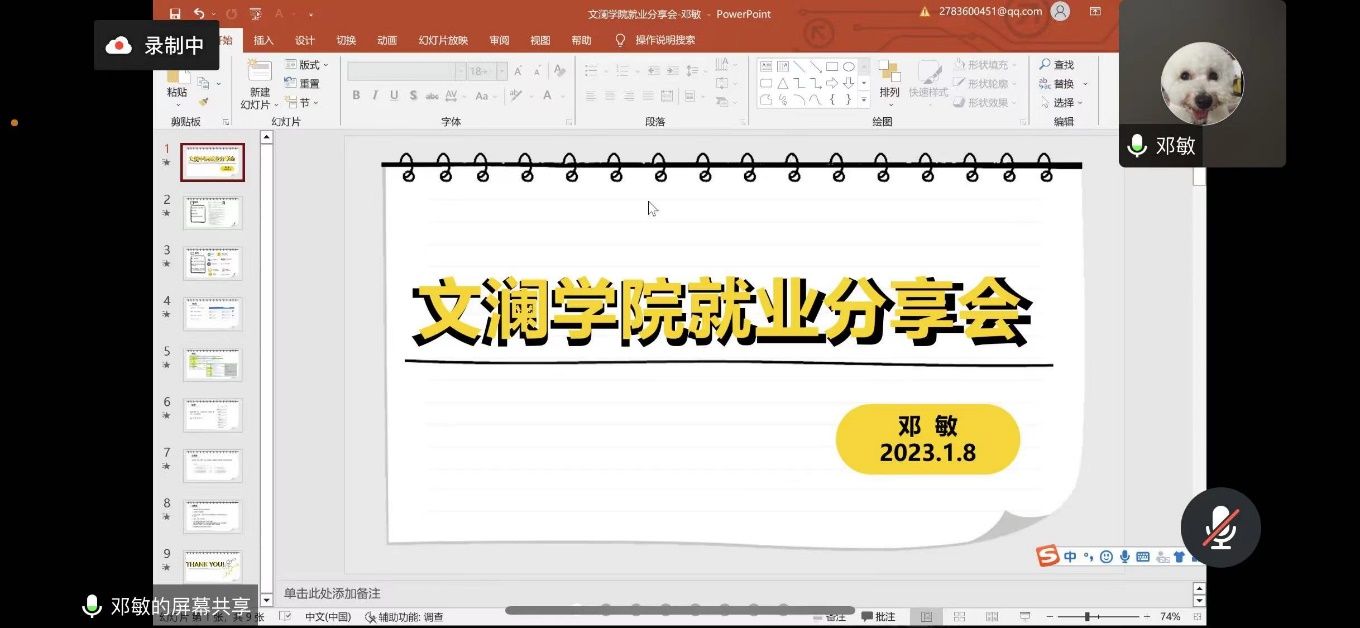This screenshot has width=1360, height=628.
Task: Toggle Bold formatting button
Action: tap(356, 96)
